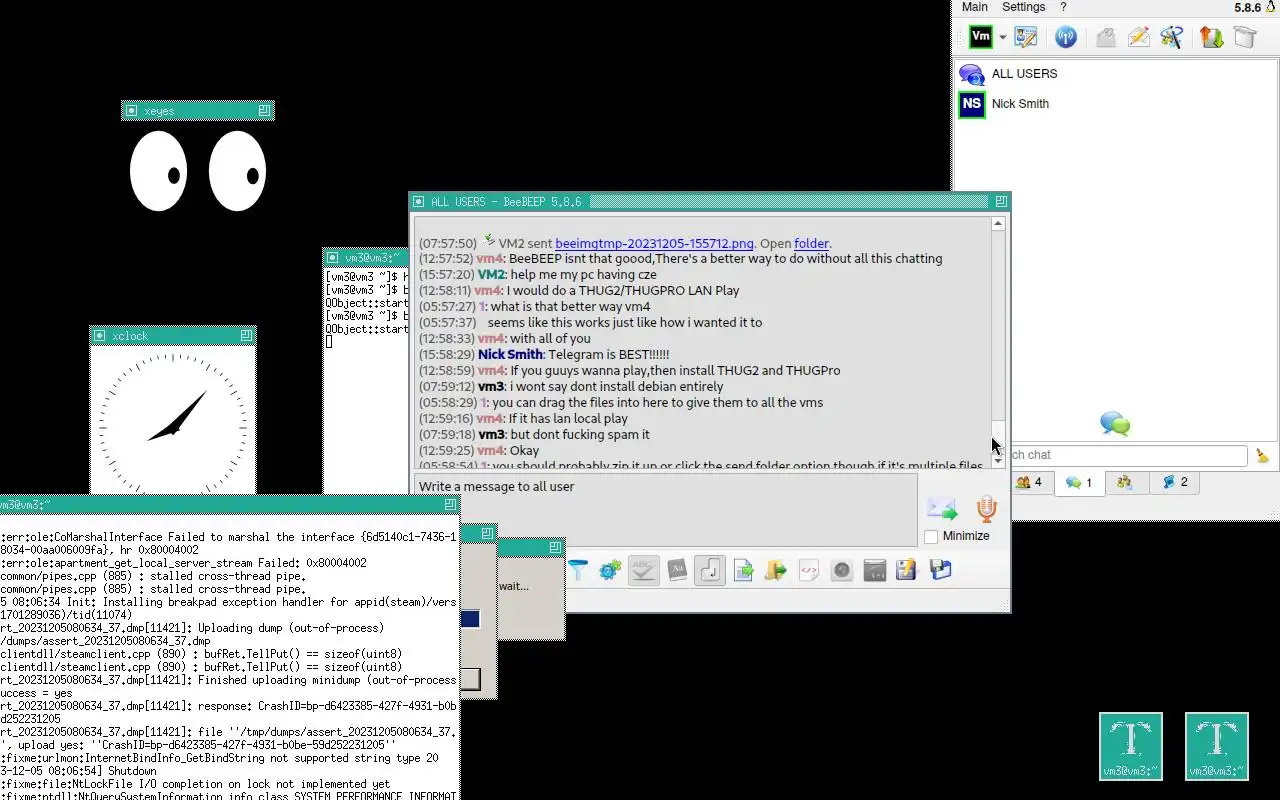Open the right vm3@vm3 terminal desktop icon

pyautogui.click(x=1217, y=746)
